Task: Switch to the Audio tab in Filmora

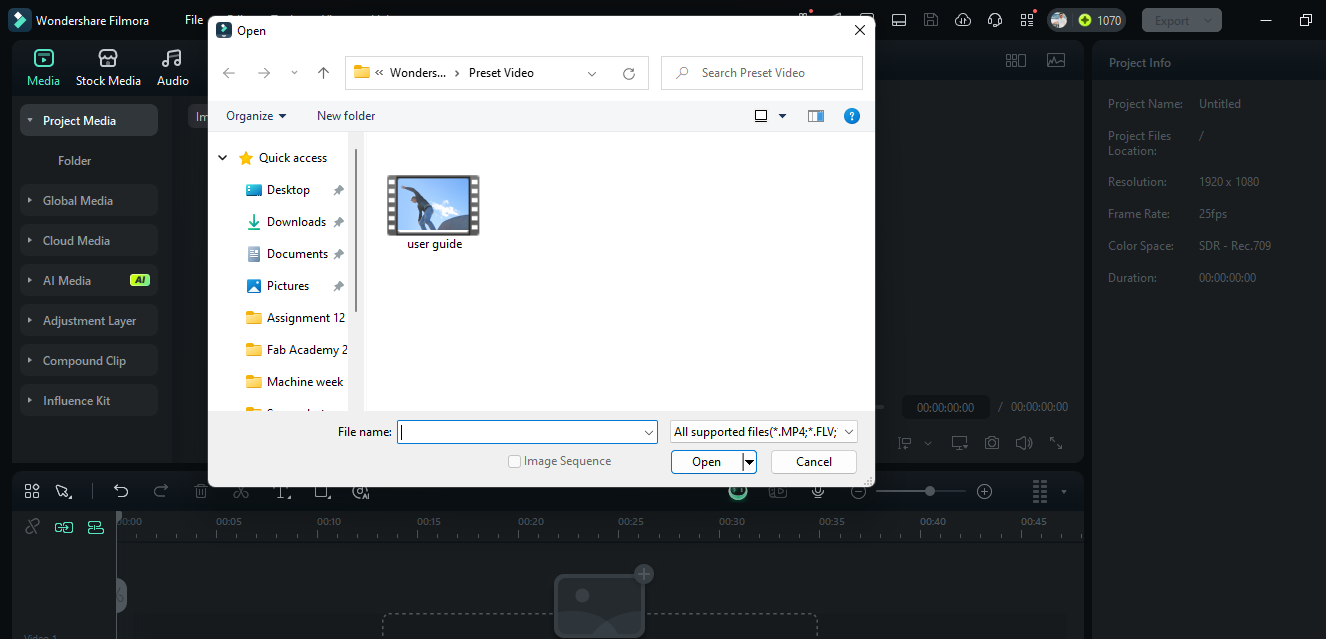Action: click(172, 67)
